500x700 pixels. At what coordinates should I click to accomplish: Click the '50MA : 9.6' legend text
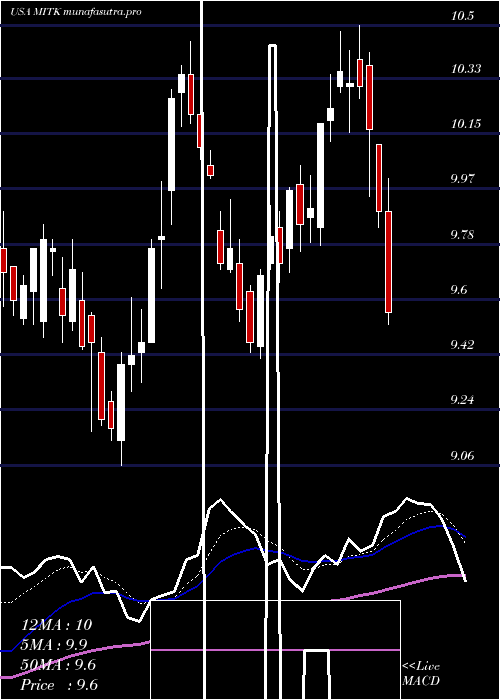[58, 664]
